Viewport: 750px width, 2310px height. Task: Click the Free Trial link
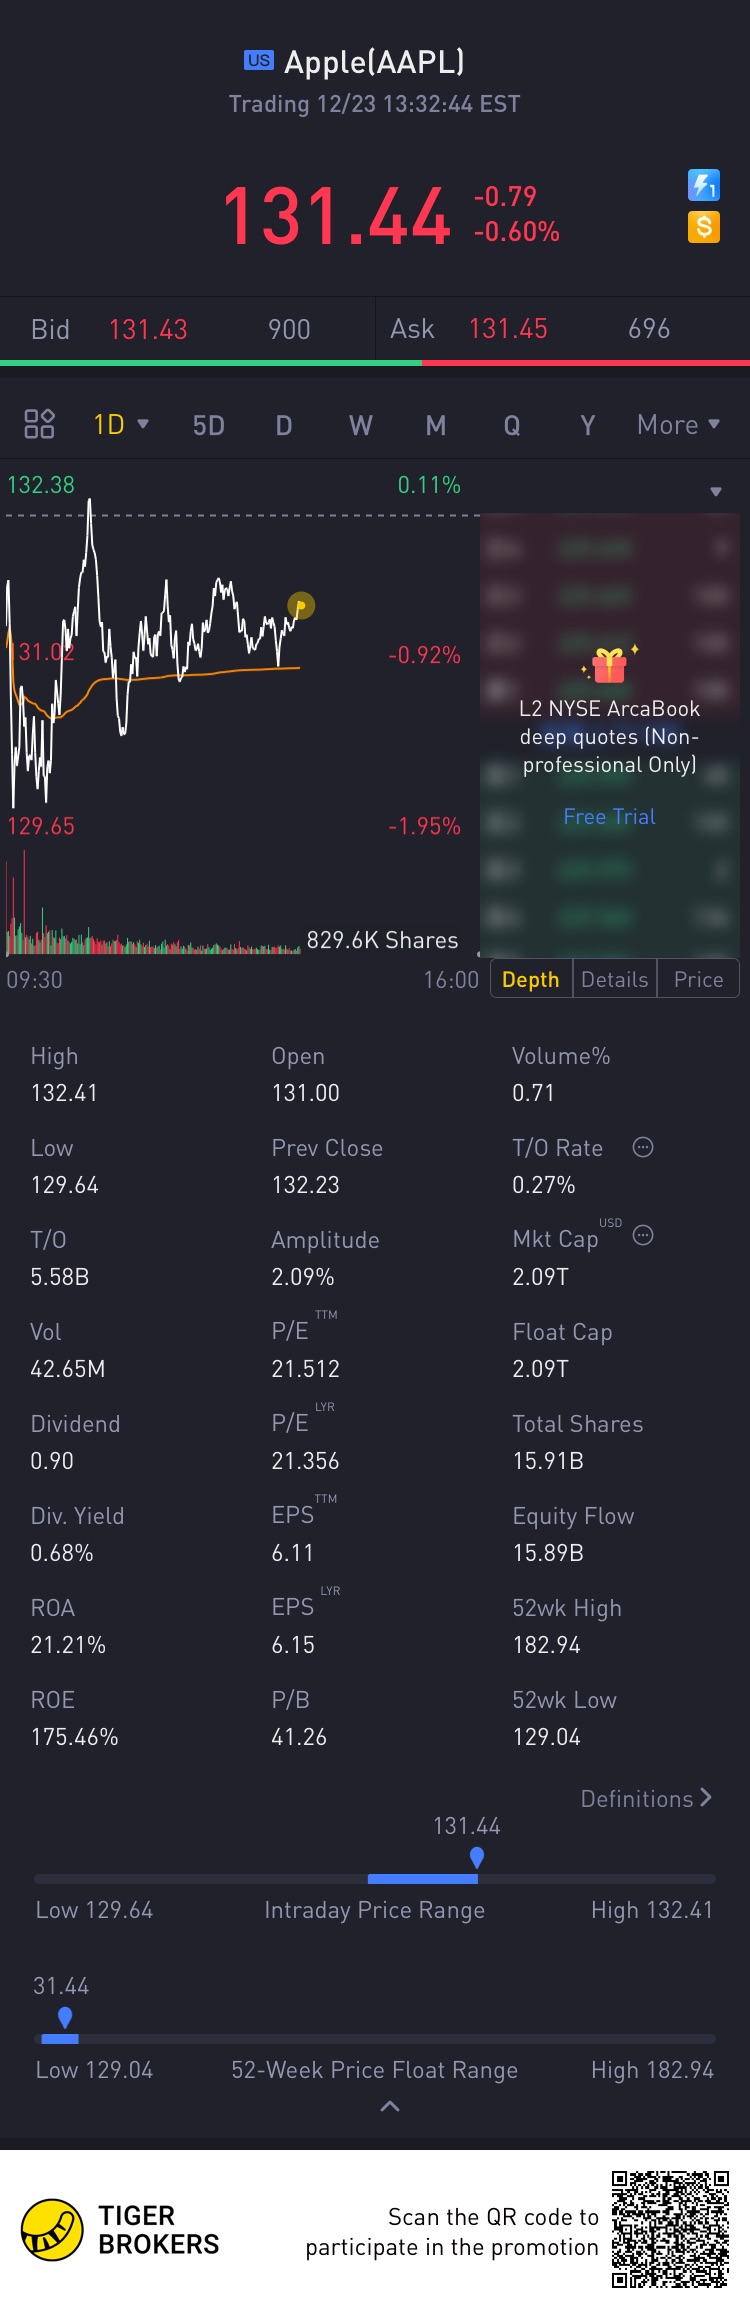(609, 816)
